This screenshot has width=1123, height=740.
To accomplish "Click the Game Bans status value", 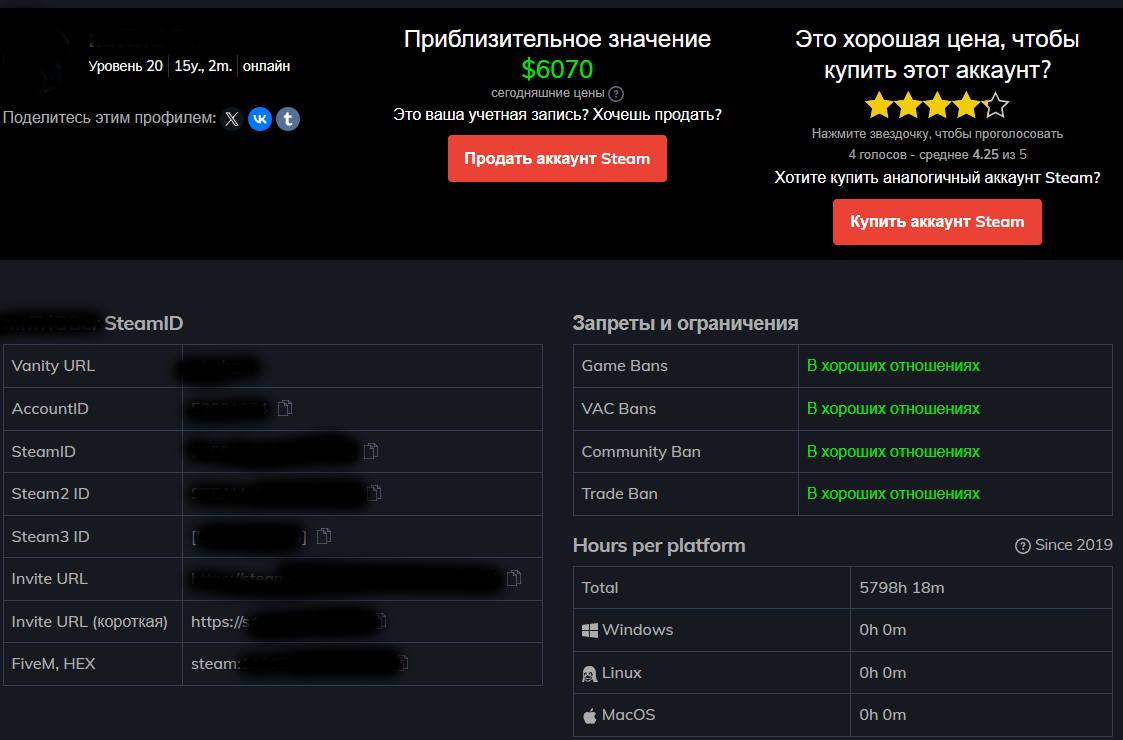I will [x=893, y=365].
